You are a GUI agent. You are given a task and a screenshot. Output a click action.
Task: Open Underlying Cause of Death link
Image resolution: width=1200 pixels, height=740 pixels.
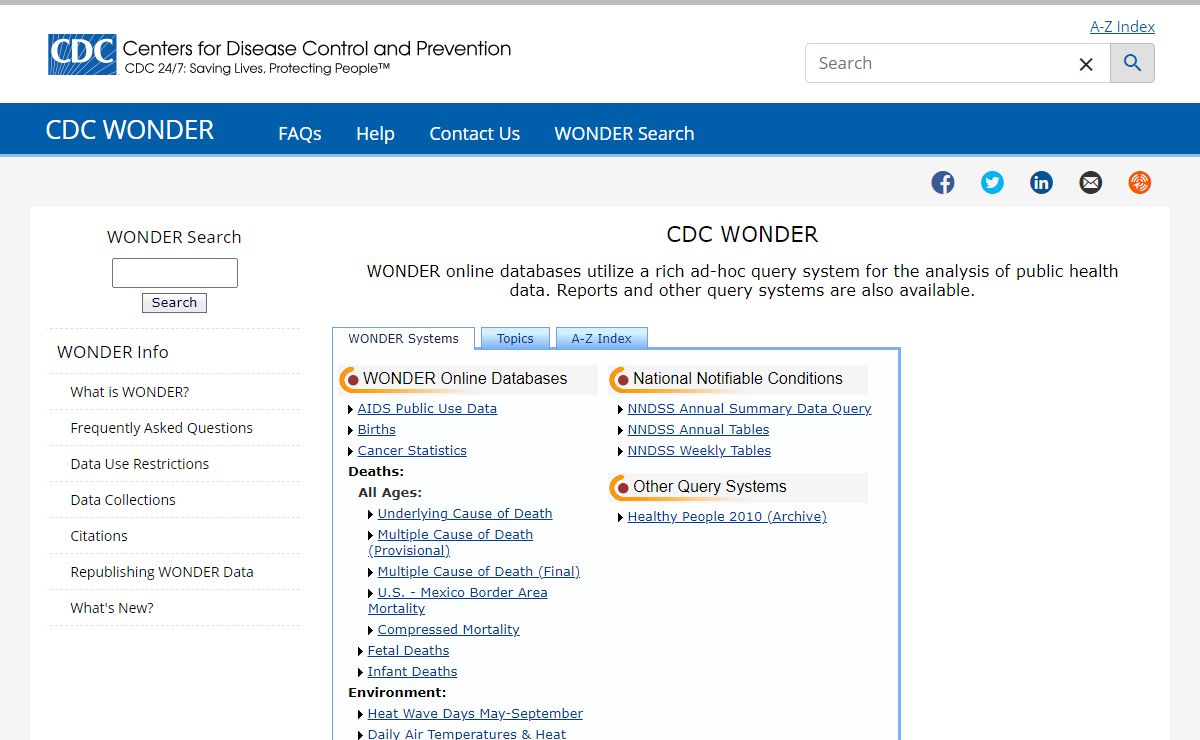tap(465, 513)
